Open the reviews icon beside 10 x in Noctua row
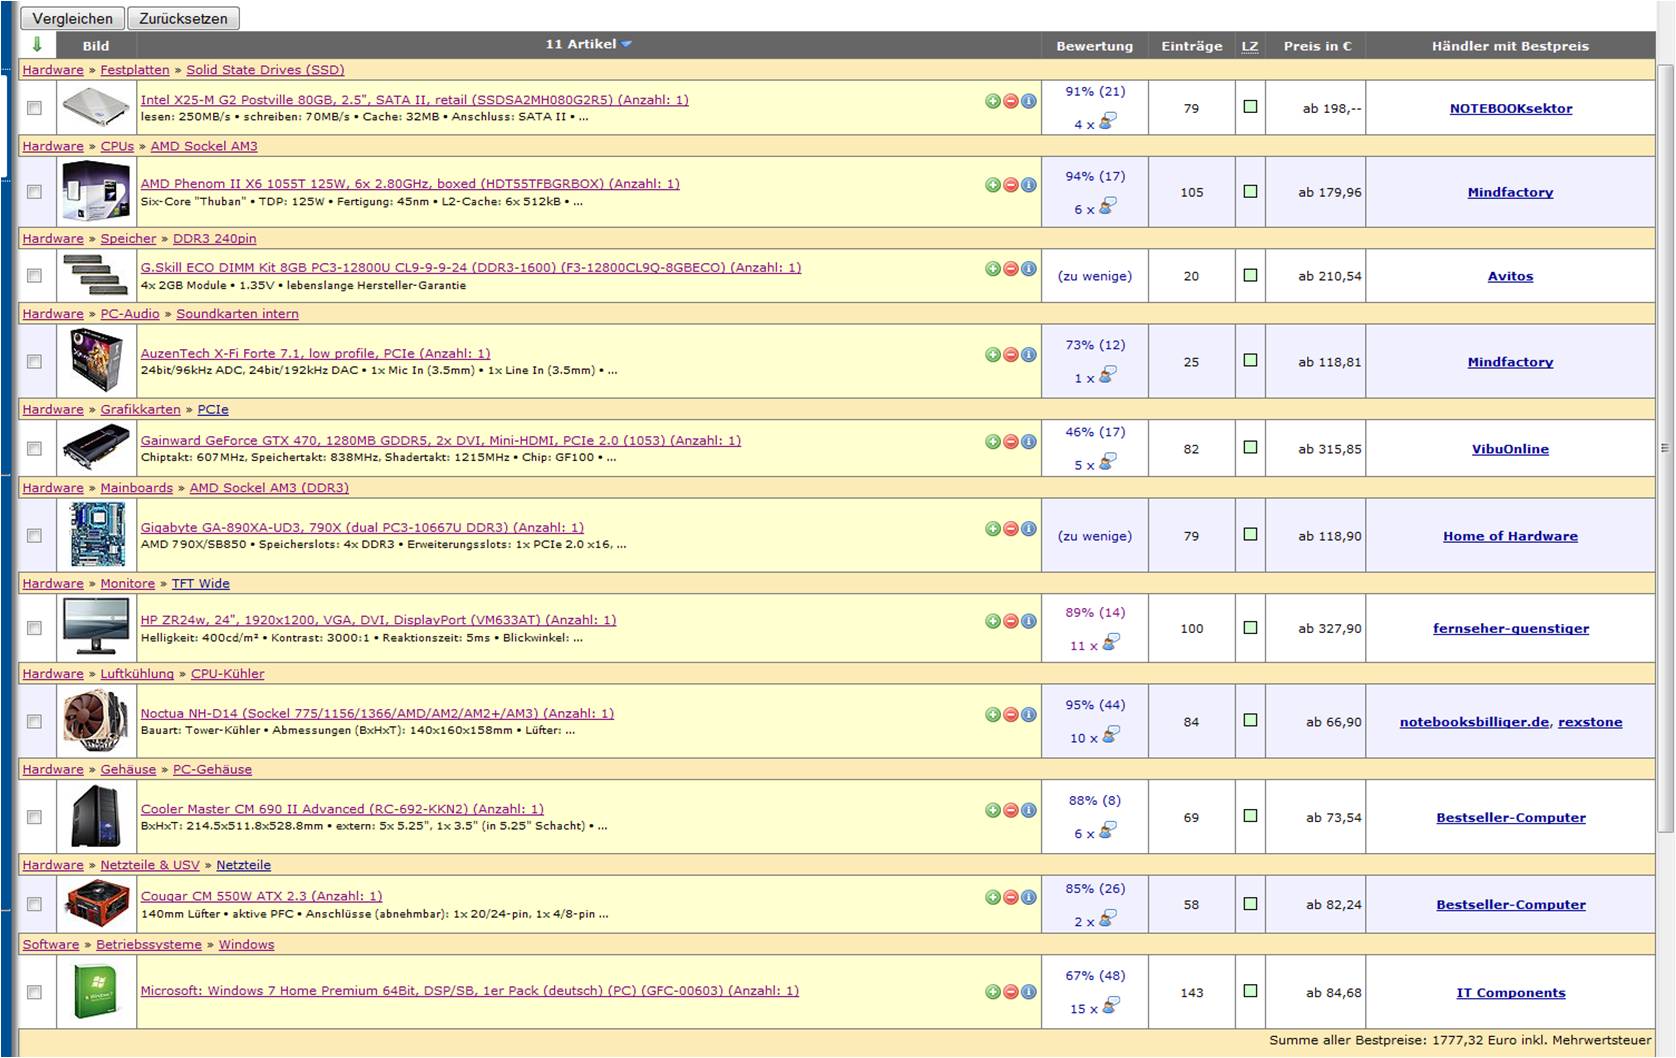Screen dimensions: 1676x1058 click(x=1110, y=735)
